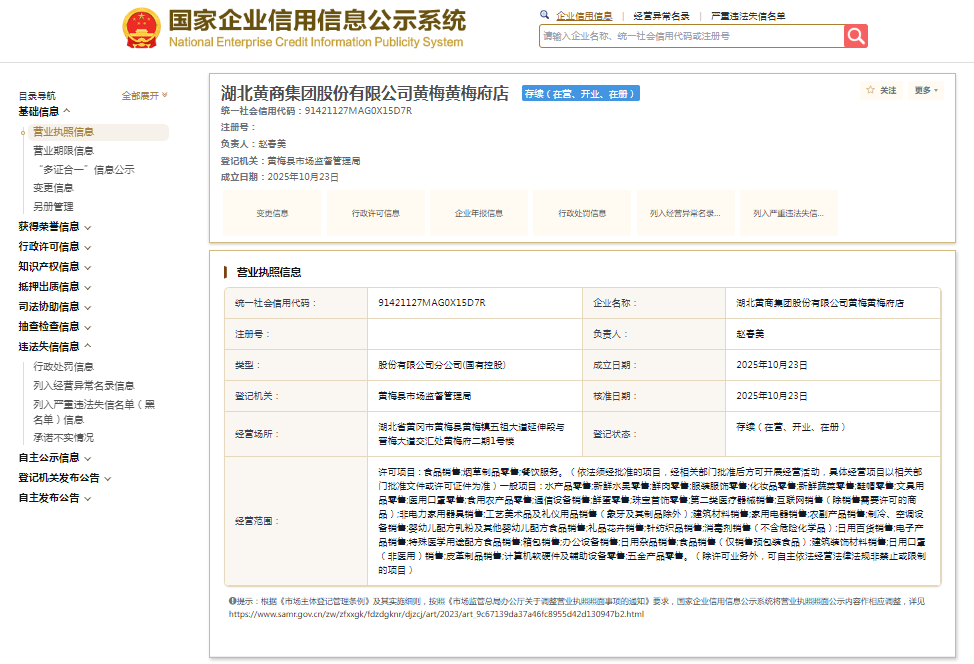The width and height of the screenshot is (974, 664).
Task: Expand the 获得荣誉信息 section
Action: (55, 227)
